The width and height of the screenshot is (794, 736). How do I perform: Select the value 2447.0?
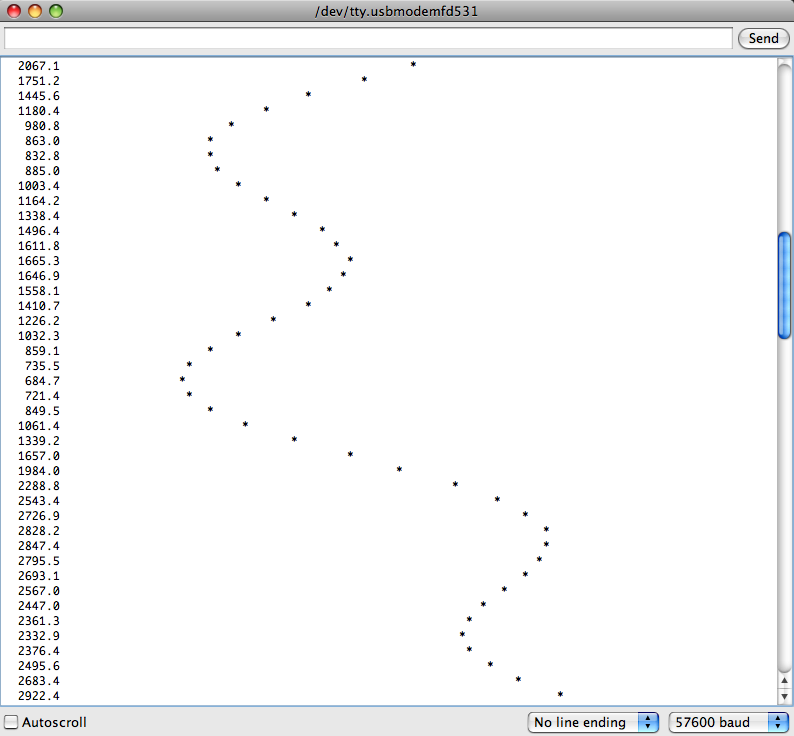click(x=38, y=606)
